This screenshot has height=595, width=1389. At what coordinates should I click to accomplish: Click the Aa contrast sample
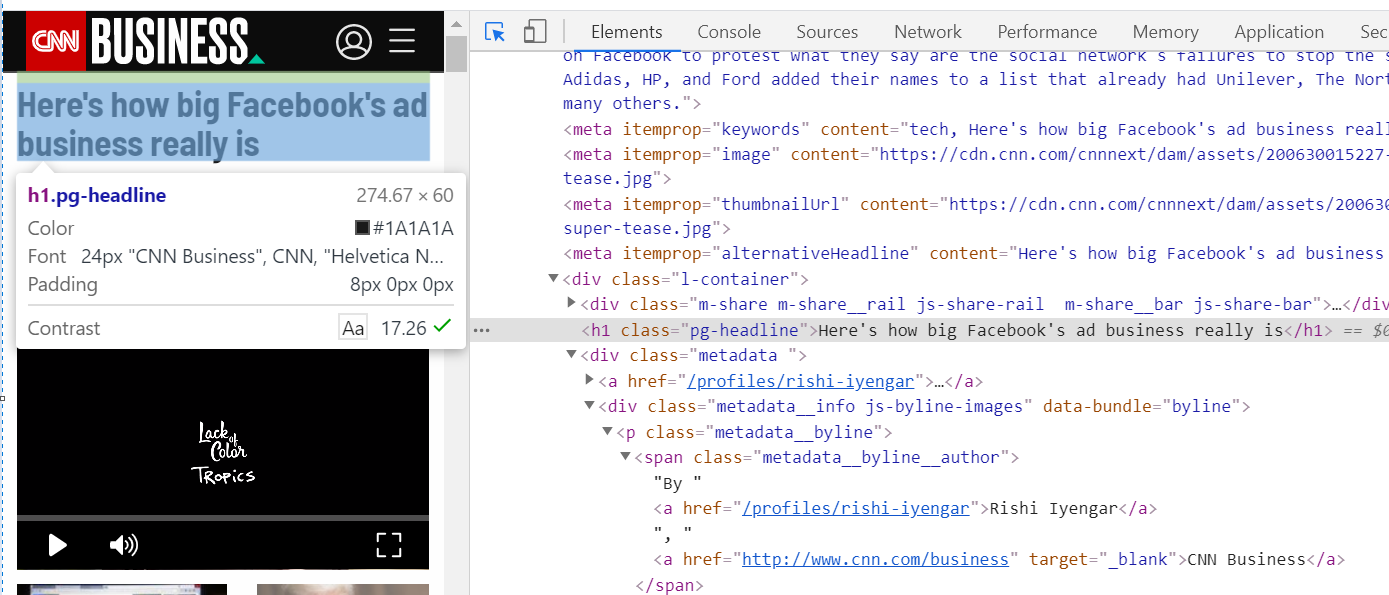tap(353, 328)
